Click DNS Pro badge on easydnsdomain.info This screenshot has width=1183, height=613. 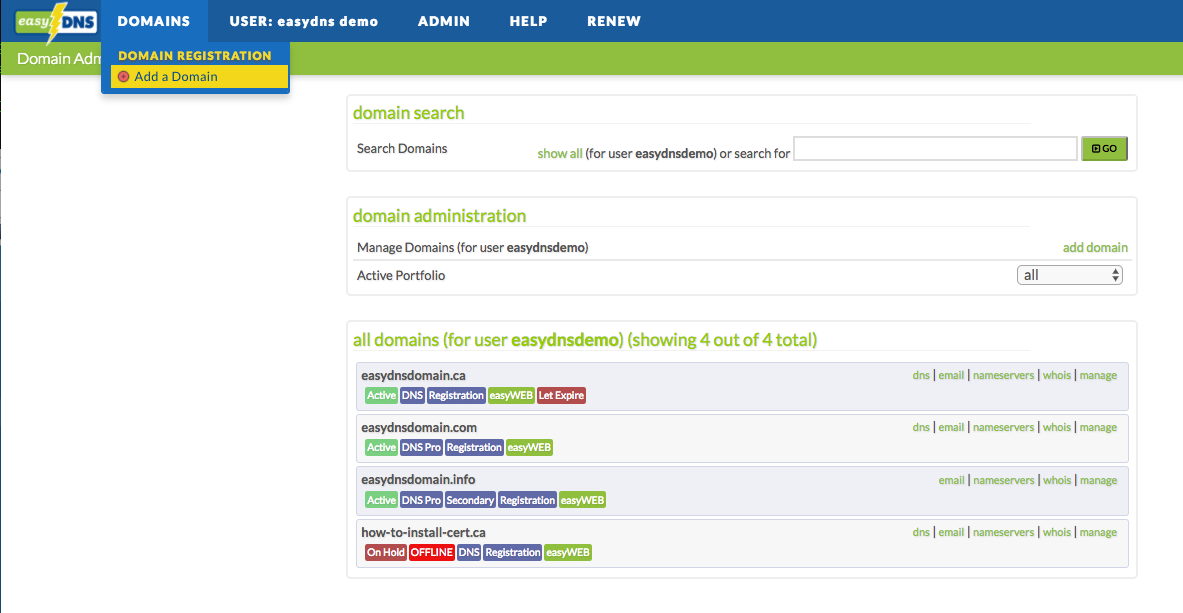coord(421,500)
